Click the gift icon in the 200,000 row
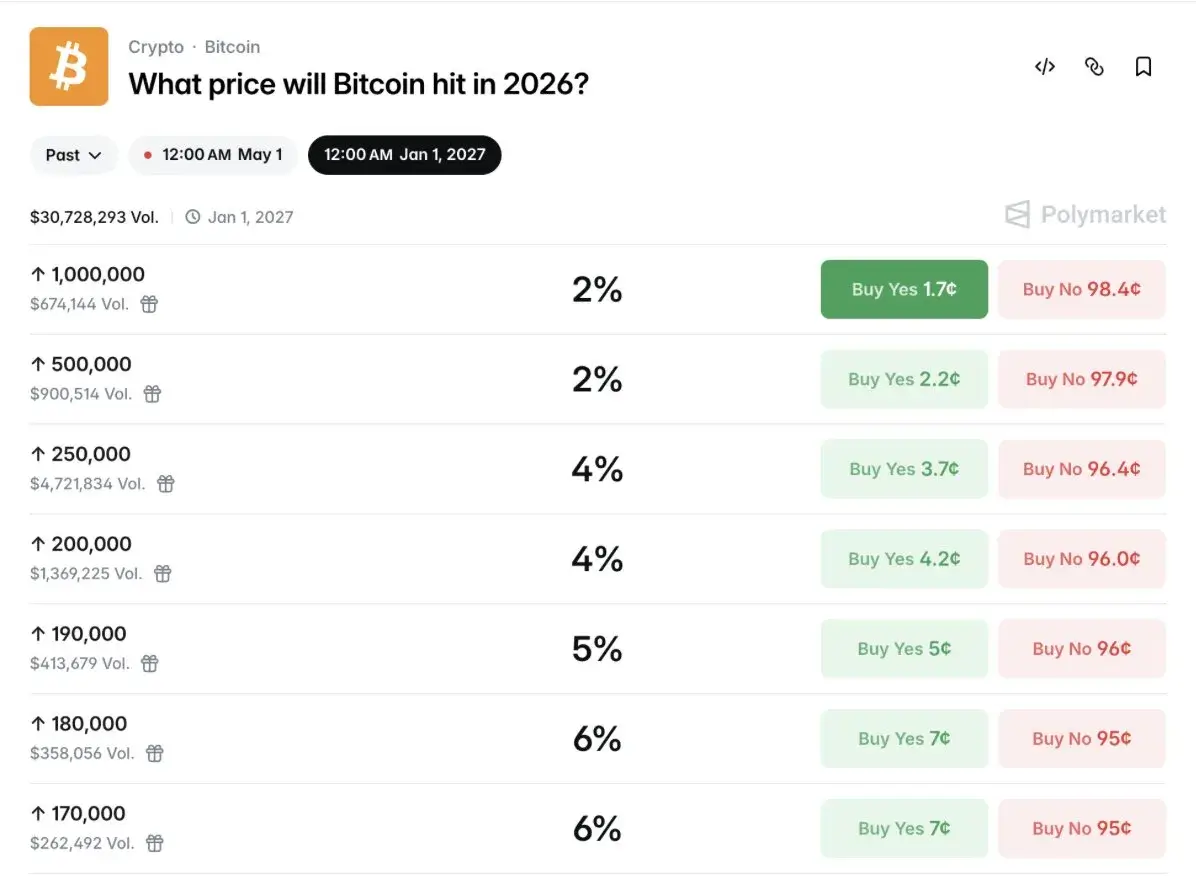Image resolution: width=1196 pixels, height=876 pixels. (x=162, y=574)
